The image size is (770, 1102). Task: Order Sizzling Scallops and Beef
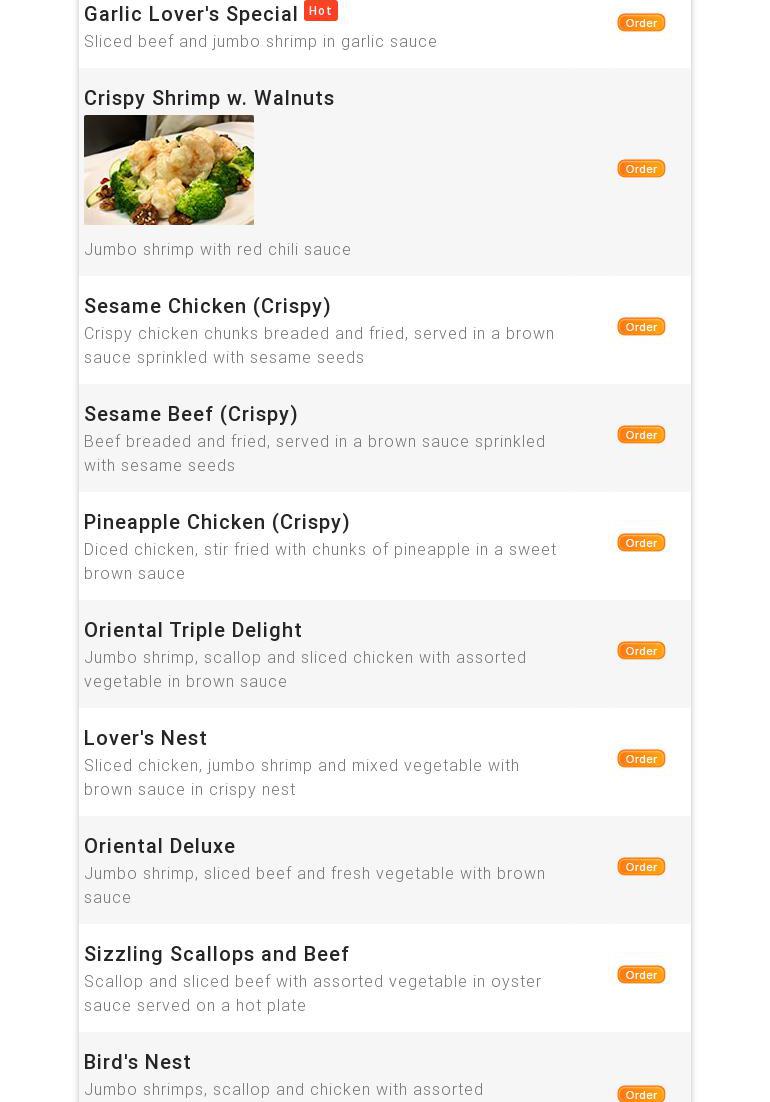click(x=641, y=975)
